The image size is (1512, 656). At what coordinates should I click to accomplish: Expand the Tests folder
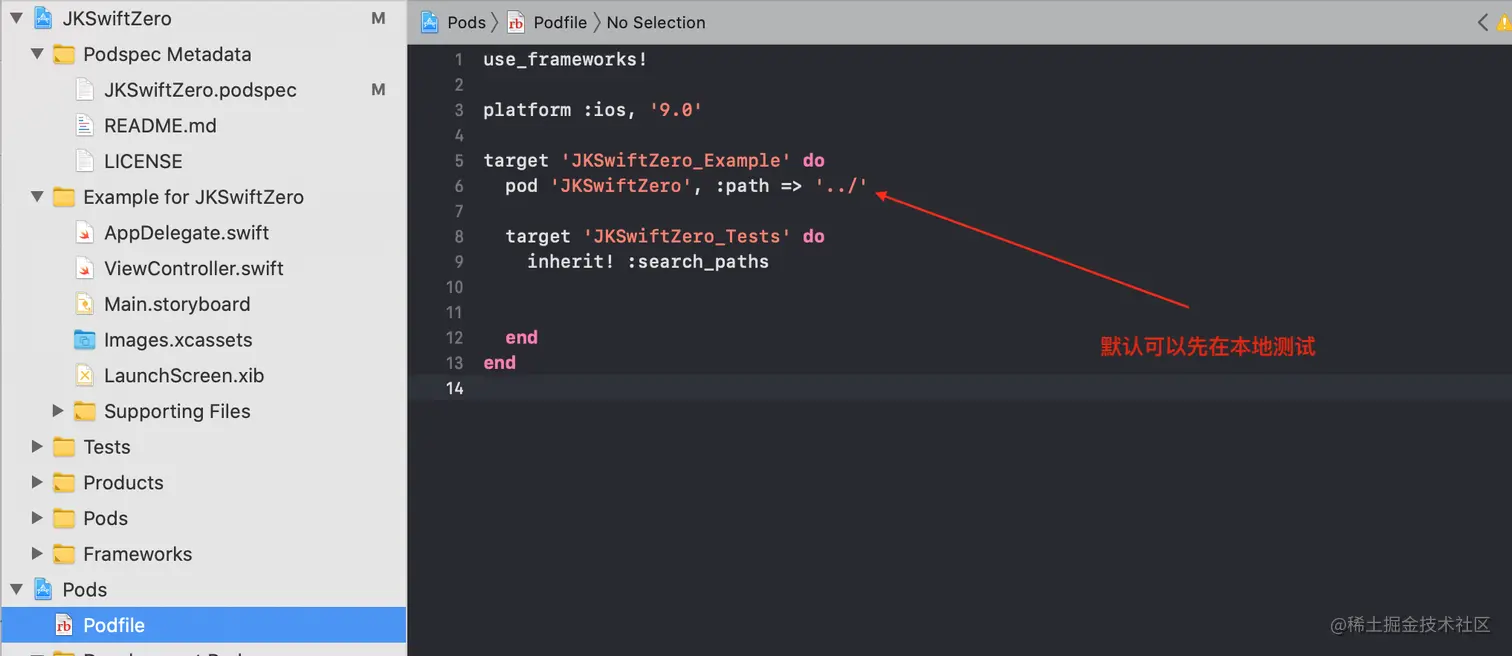pos(37,447)
